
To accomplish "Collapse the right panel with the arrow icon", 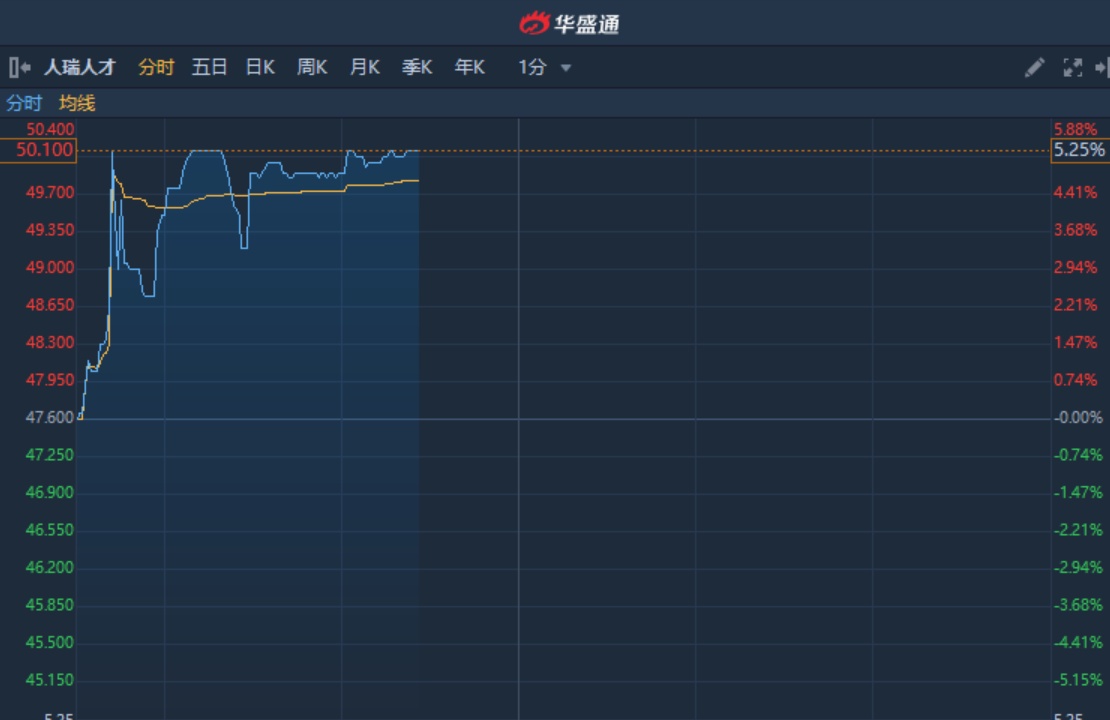I will coord(1102,67).
